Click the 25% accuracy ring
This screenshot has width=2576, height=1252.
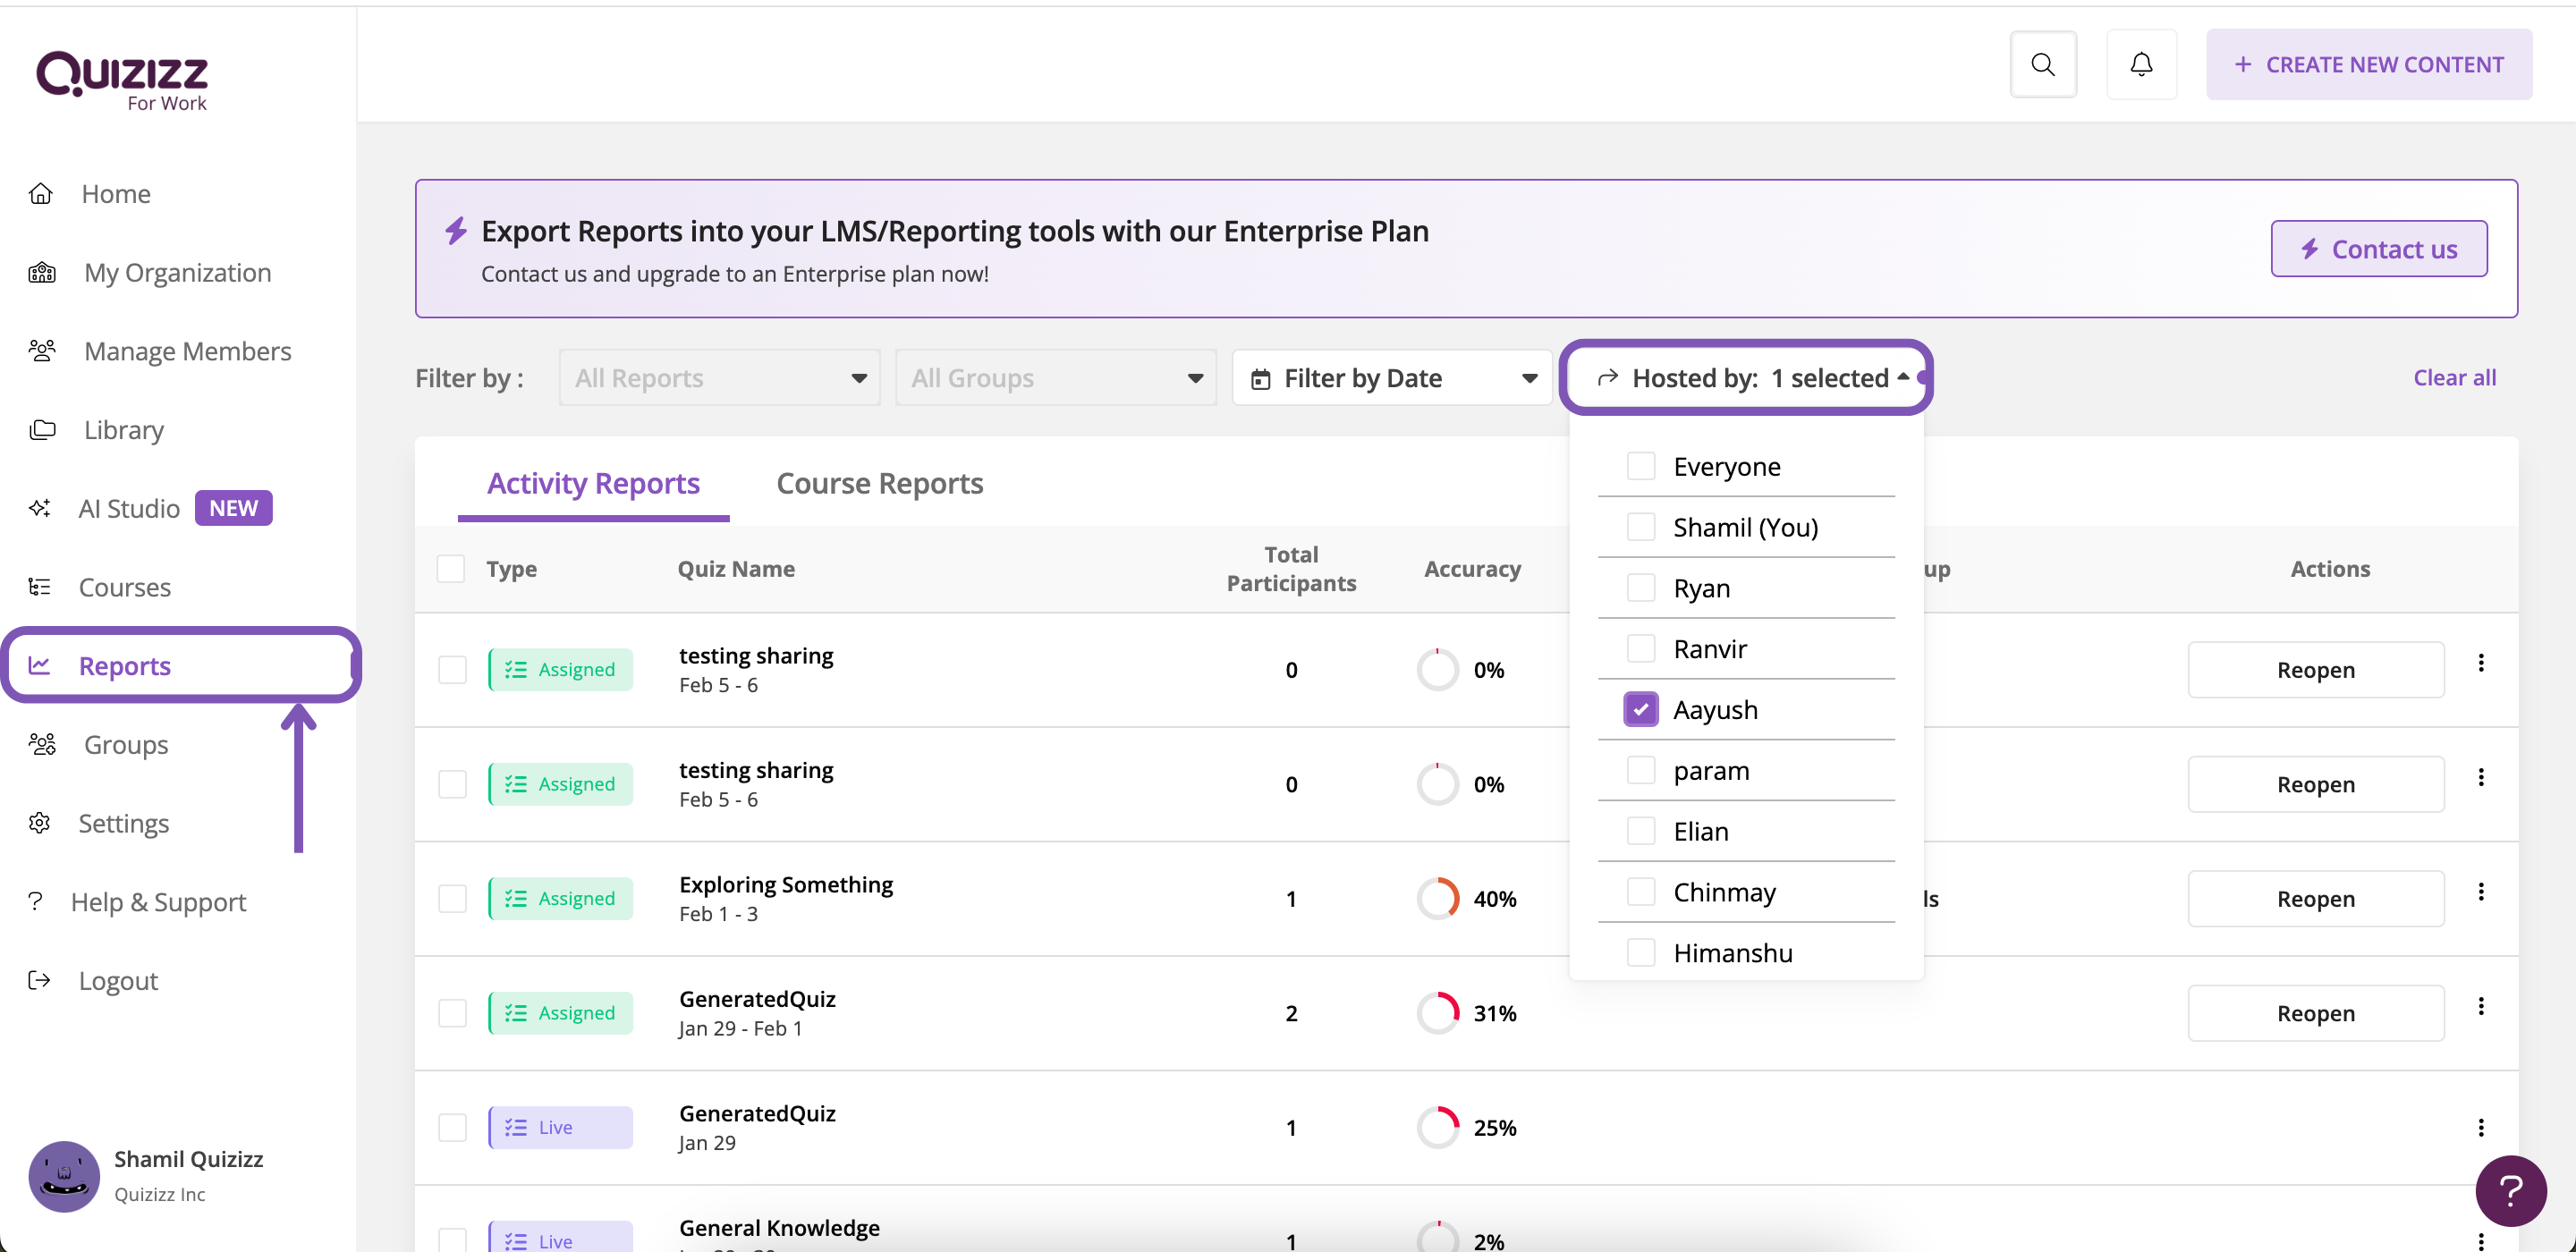tap(1438, 1127)
